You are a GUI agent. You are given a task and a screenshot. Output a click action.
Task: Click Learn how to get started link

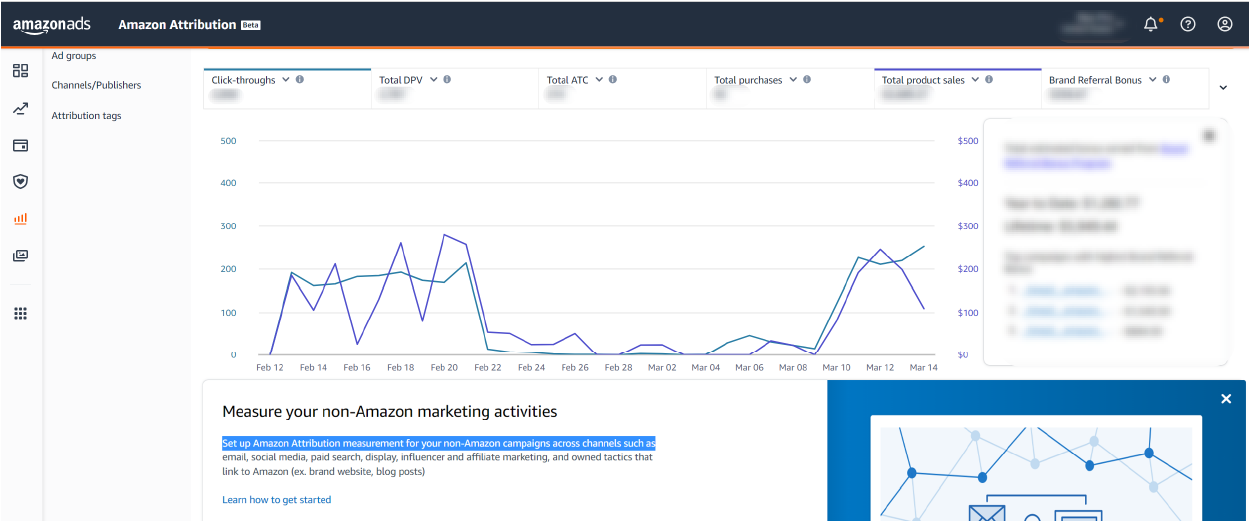pyautogui.click(x=276, y=500)
